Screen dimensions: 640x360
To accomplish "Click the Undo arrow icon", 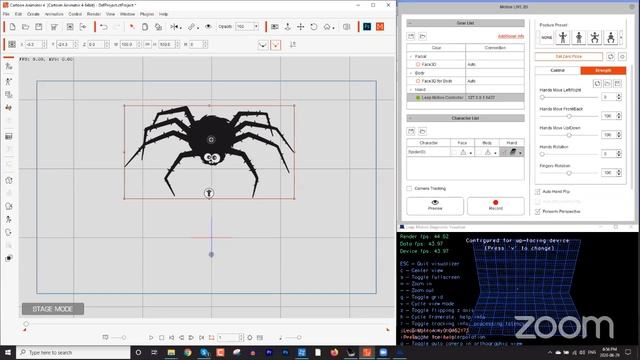I will click(x=104, y=27).
